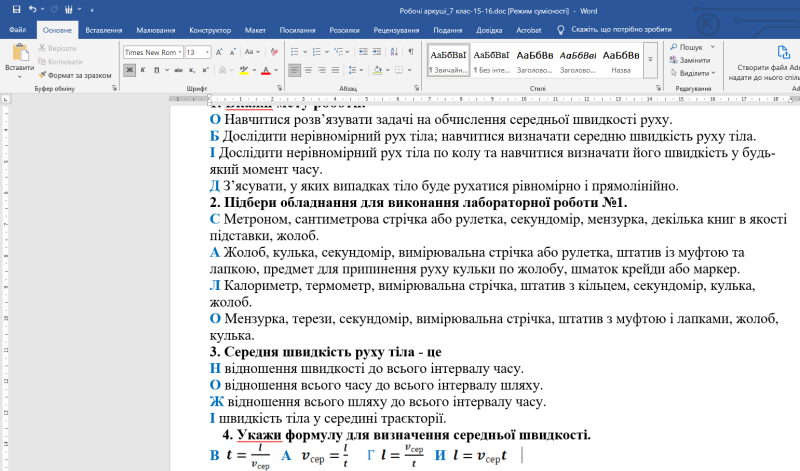Increase paragraph indent

(x=377, y=52)
